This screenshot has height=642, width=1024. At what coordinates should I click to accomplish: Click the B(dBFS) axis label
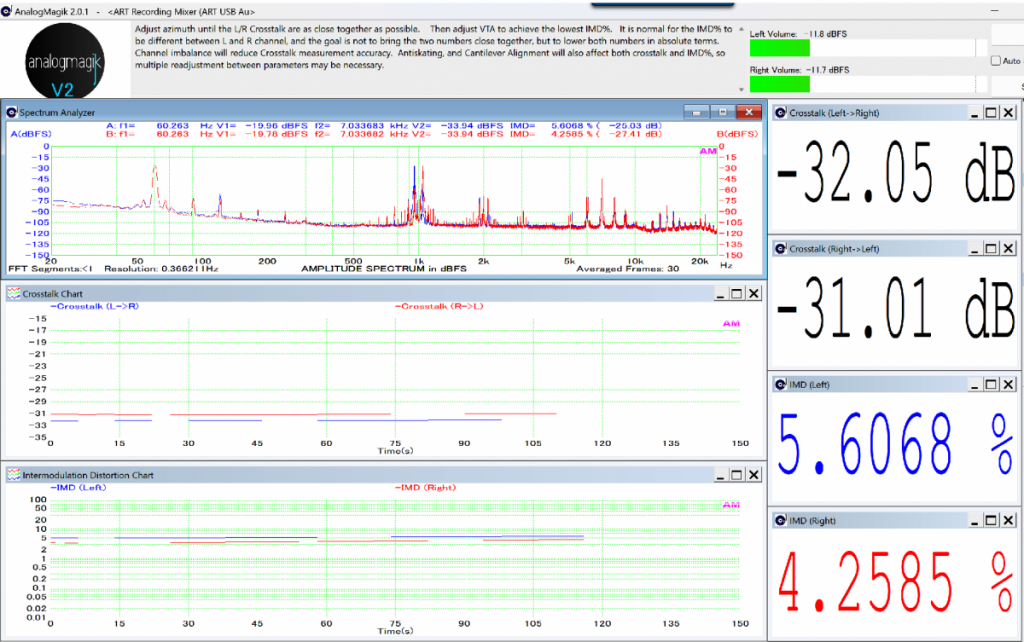click(737, 134)
